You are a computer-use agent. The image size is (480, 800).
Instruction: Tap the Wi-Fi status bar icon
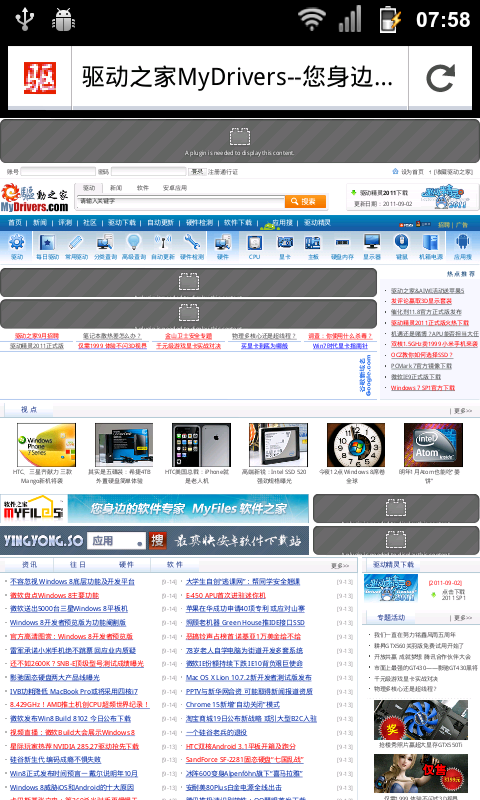[x=312, y=19]
